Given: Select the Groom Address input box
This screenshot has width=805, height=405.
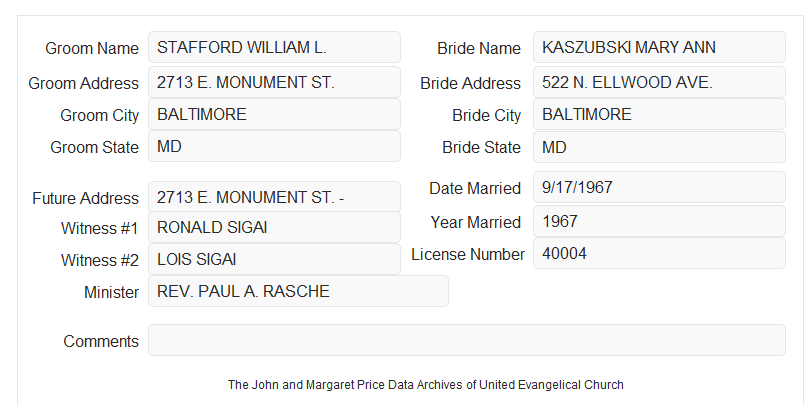Looking at the screenshot, I should point(274,82).
